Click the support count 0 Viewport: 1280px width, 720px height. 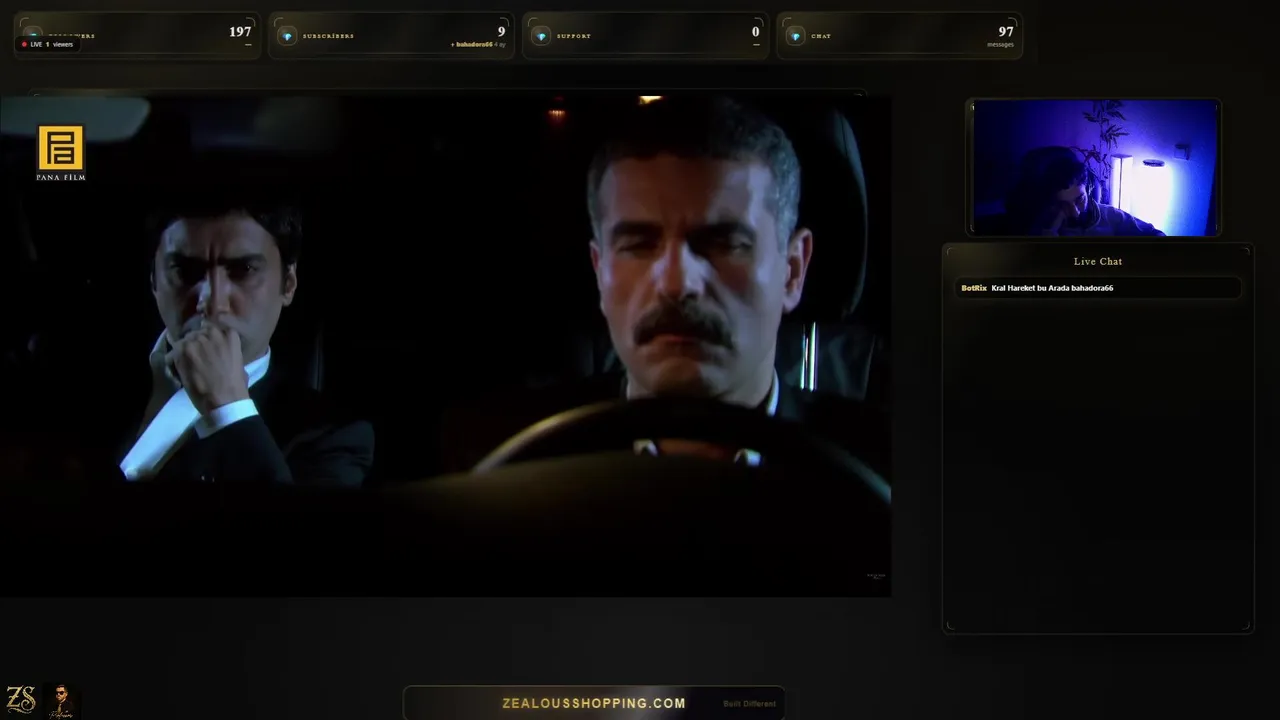[x=756, y=32]
